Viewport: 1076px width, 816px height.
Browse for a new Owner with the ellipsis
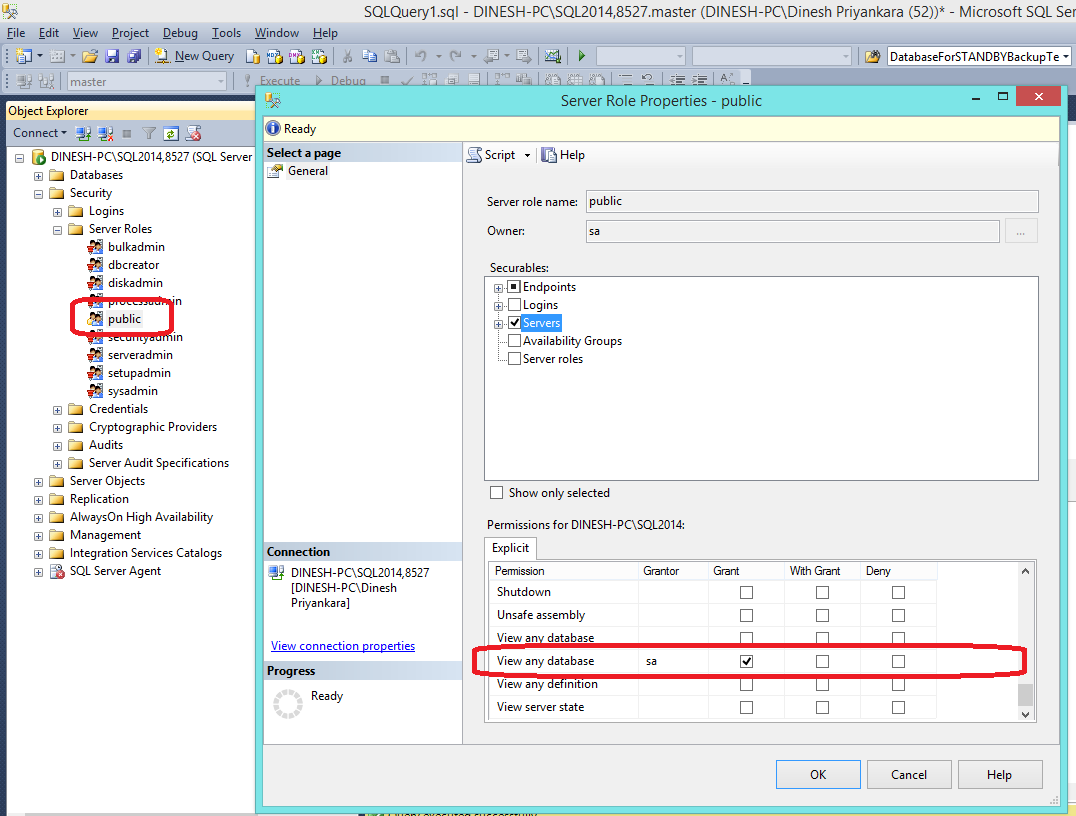tap(1021, 232)
